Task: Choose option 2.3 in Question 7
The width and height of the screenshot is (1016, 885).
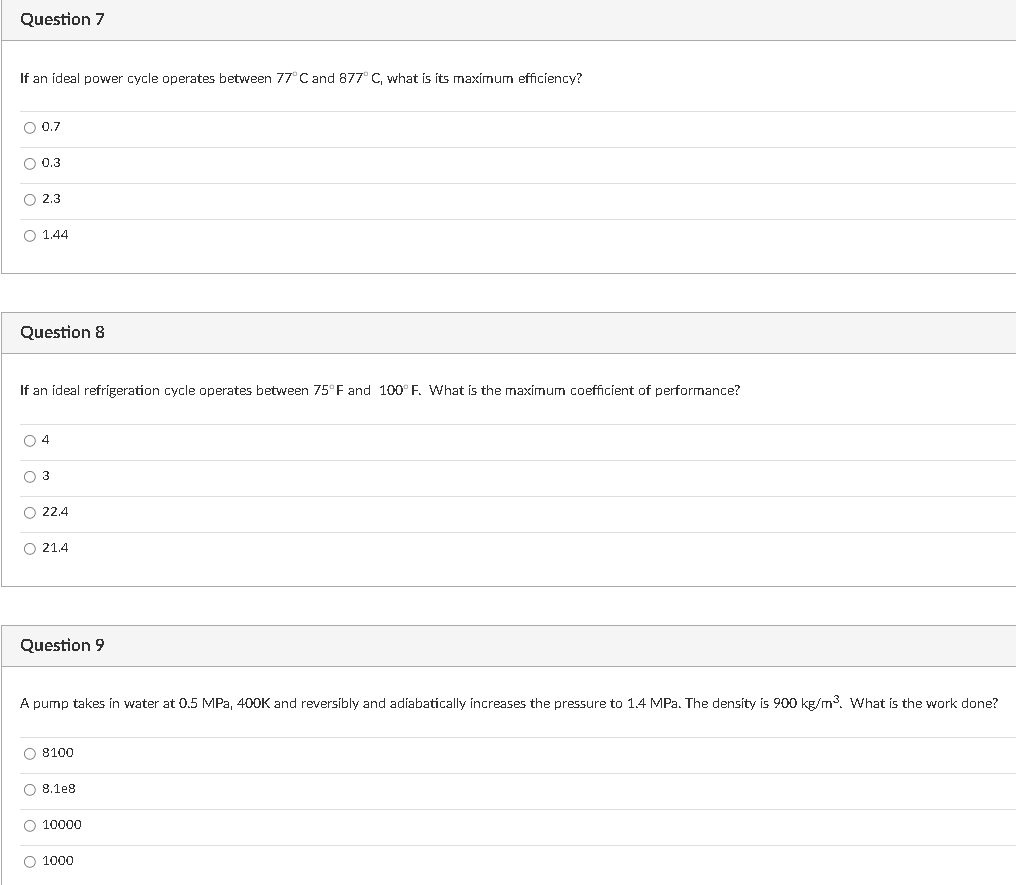Action: click(30, 199)
